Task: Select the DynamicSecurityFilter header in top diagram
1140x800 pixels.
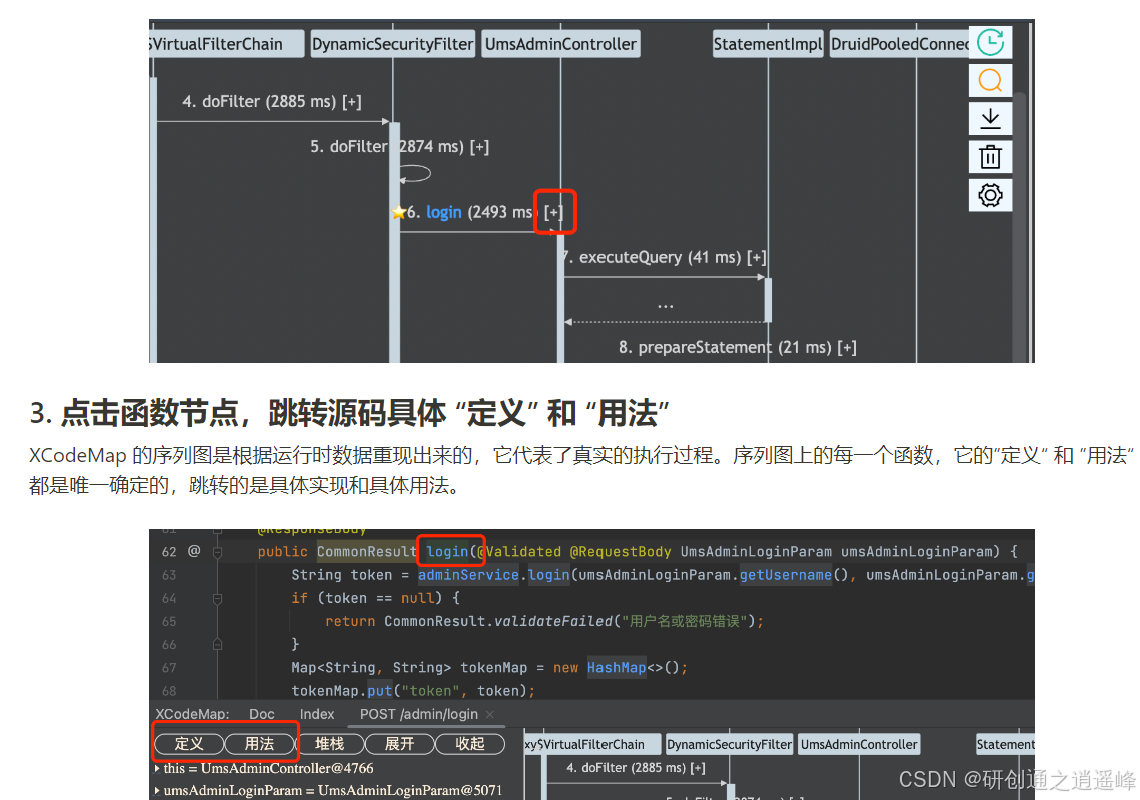Action: point(393,44)
